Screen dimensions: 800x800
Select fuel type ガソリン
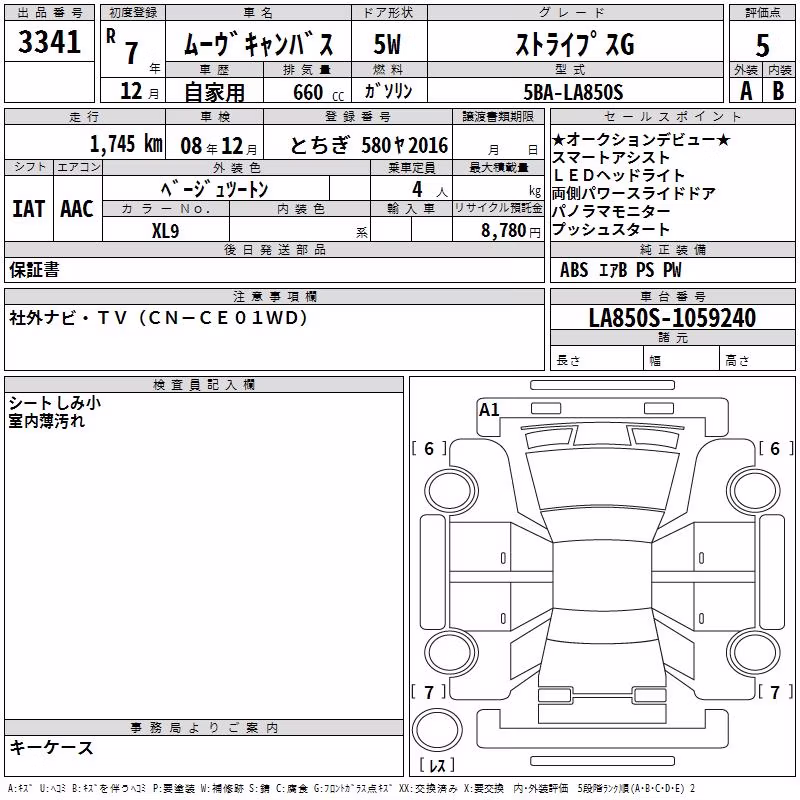pos(388,91)
